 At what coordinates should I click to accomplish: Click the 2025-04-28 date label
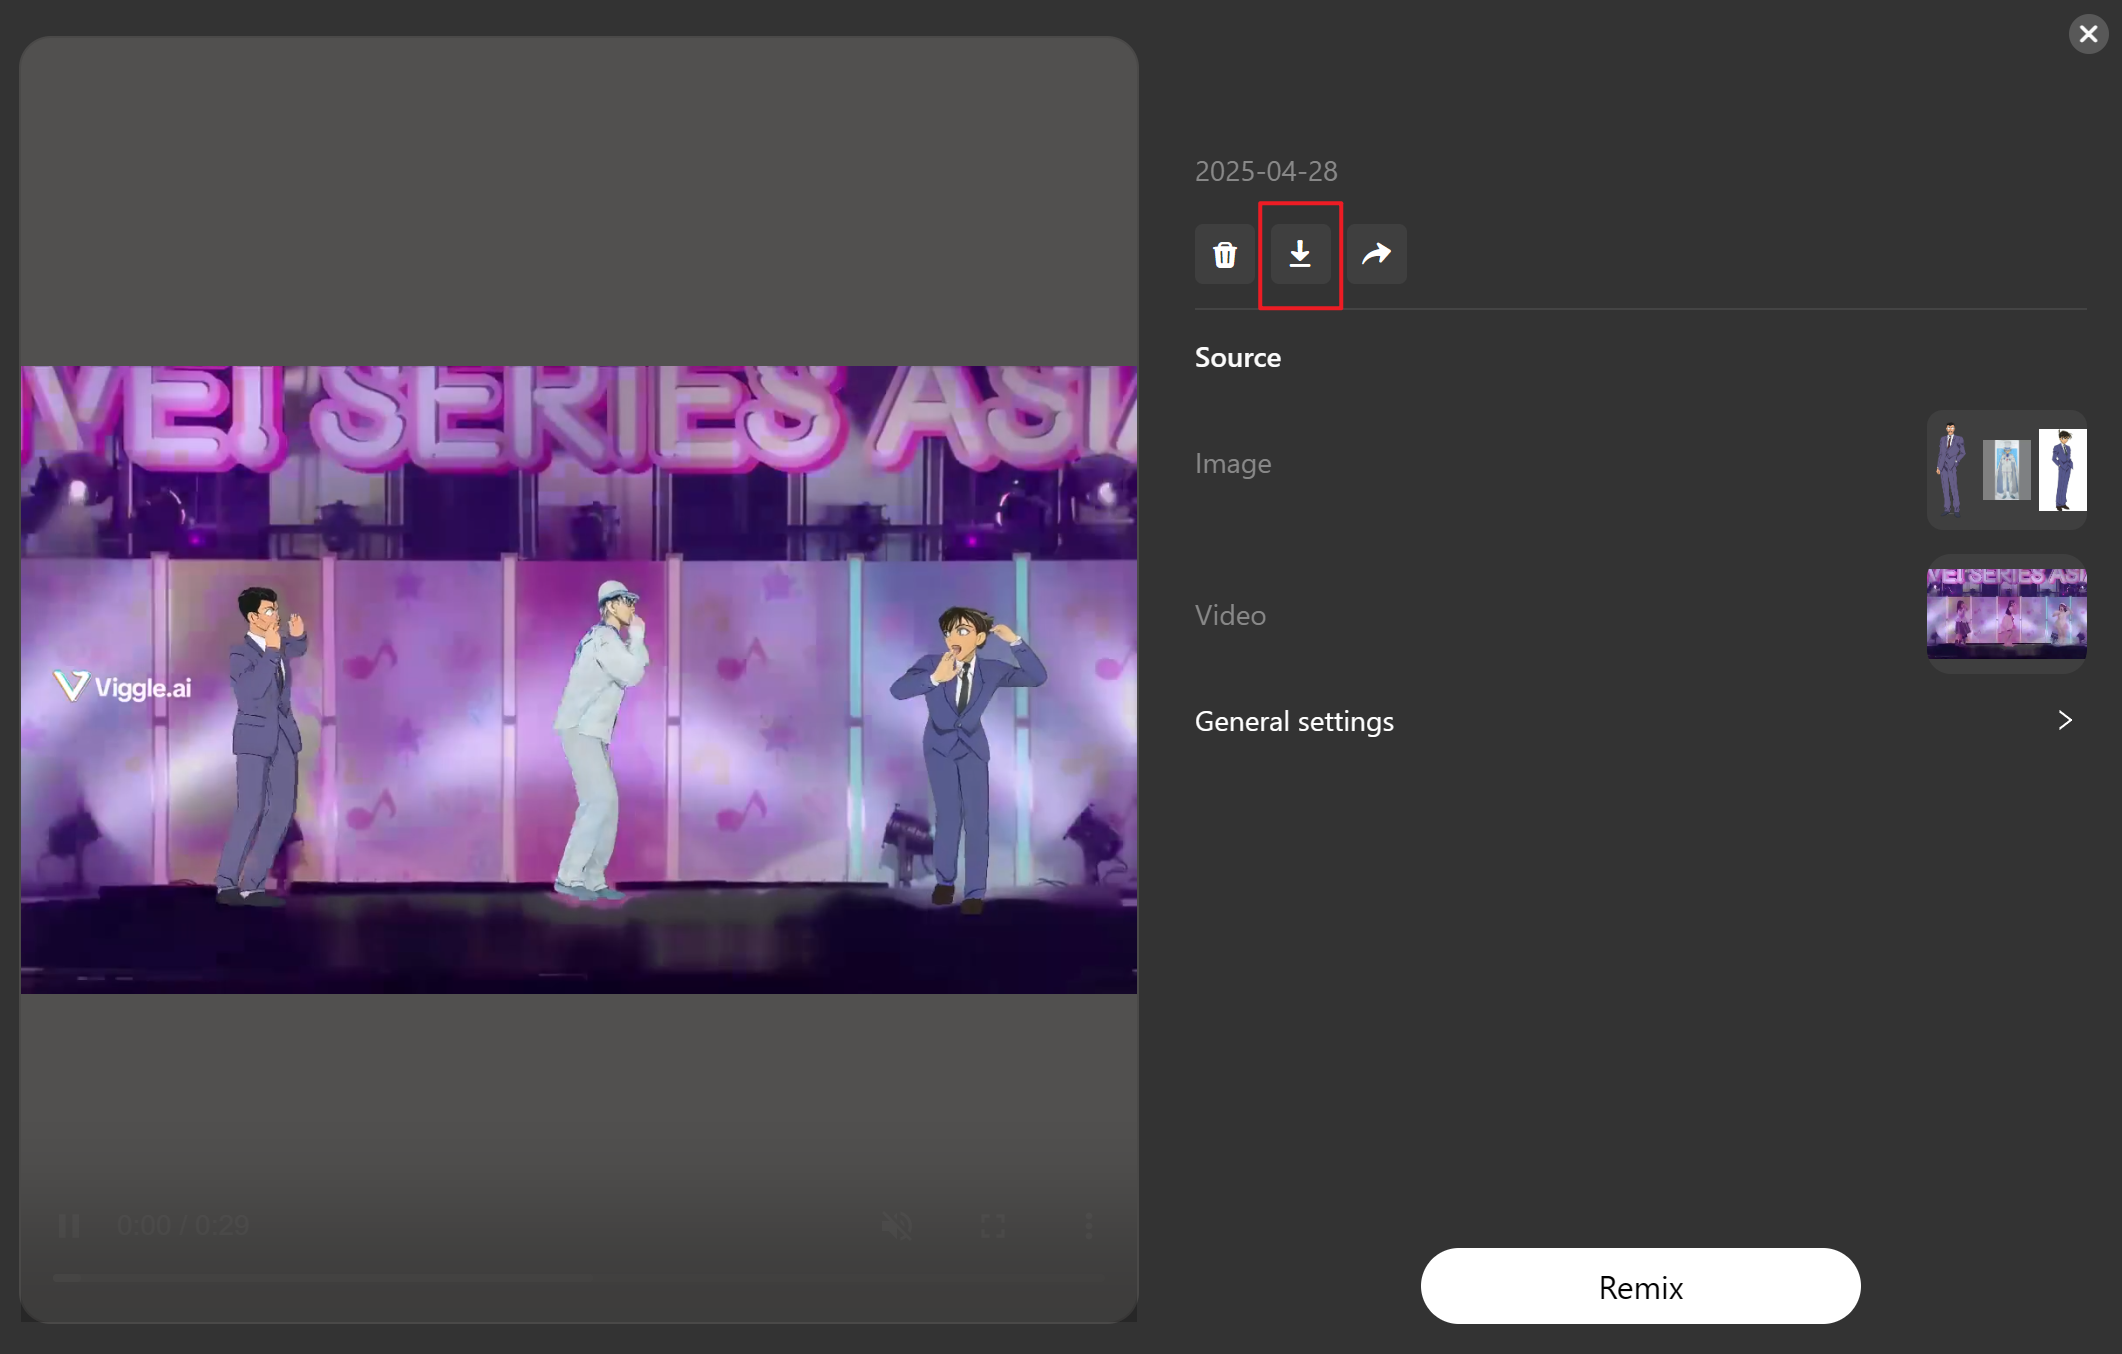pyautogui.click(x=1266, y=171)
